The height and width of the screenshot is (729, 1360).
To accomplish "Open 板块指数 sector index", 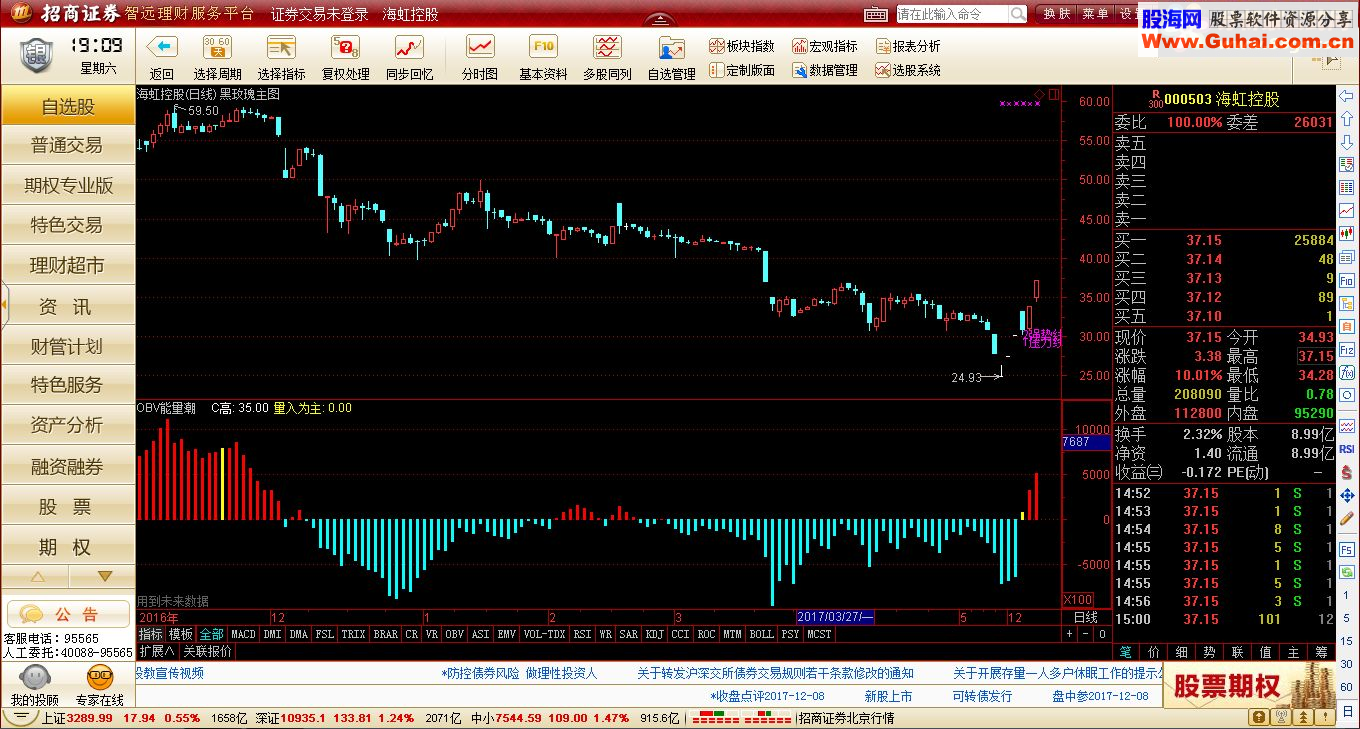I will (x=742, y=46).
